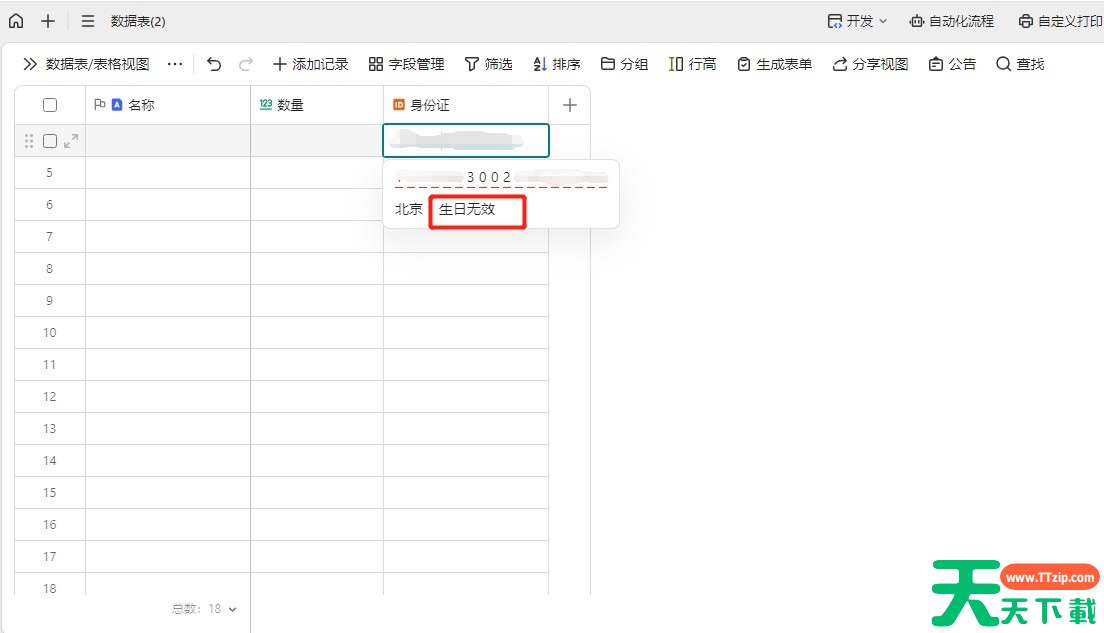This screenshot has width=1104, height=633.
Task: Click the 身份证 cell input field
Action: (x=466, y=140)
